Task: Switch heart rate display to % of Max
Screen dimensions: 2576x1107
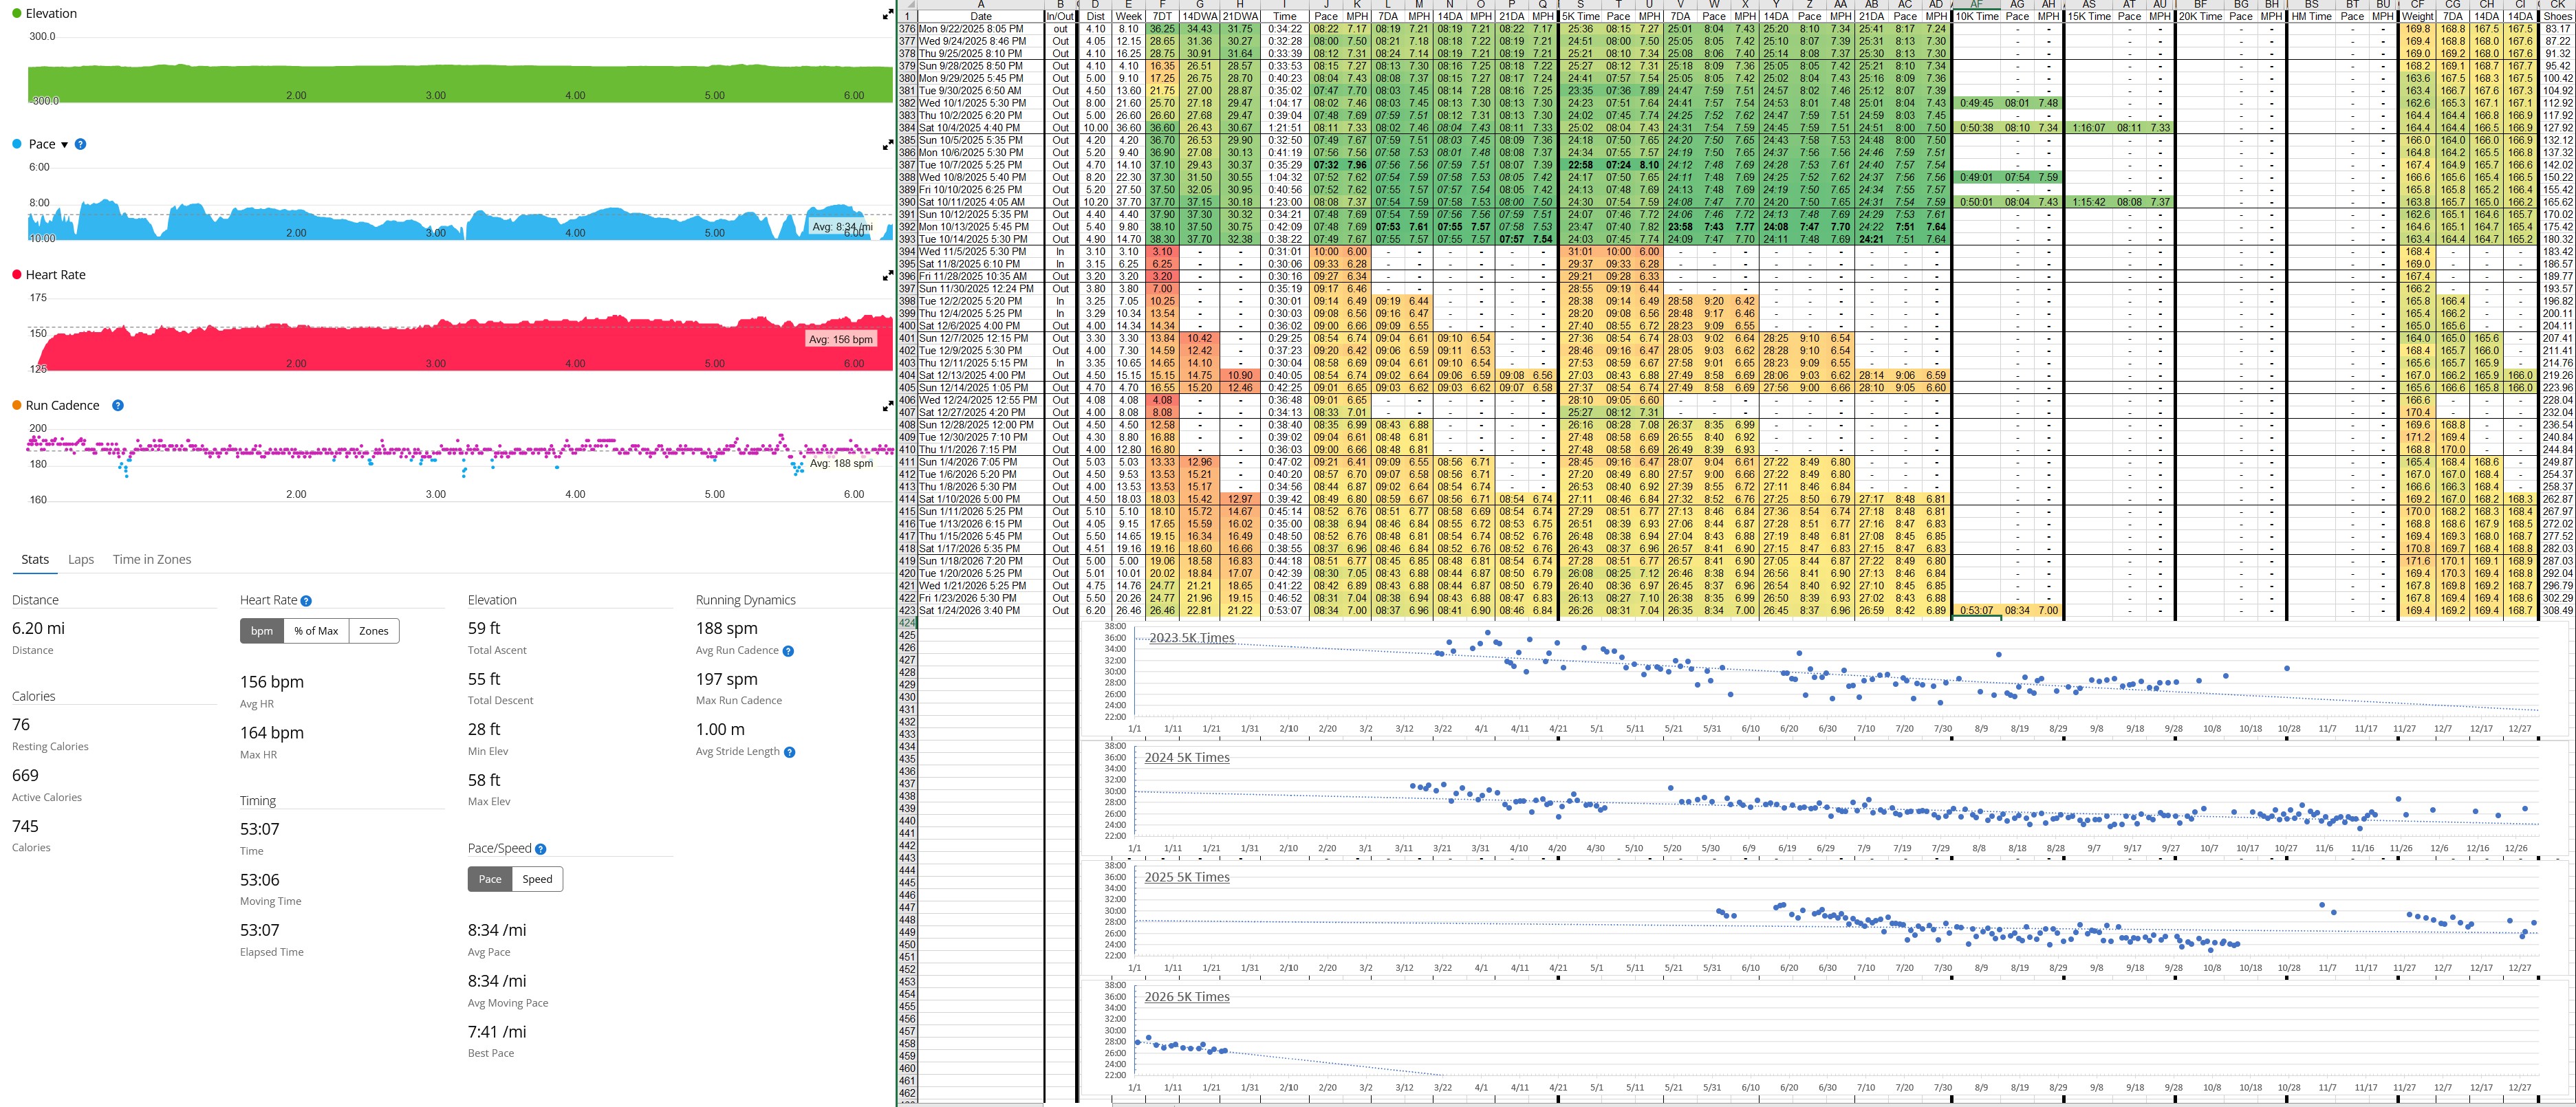Action: (316, 631)
